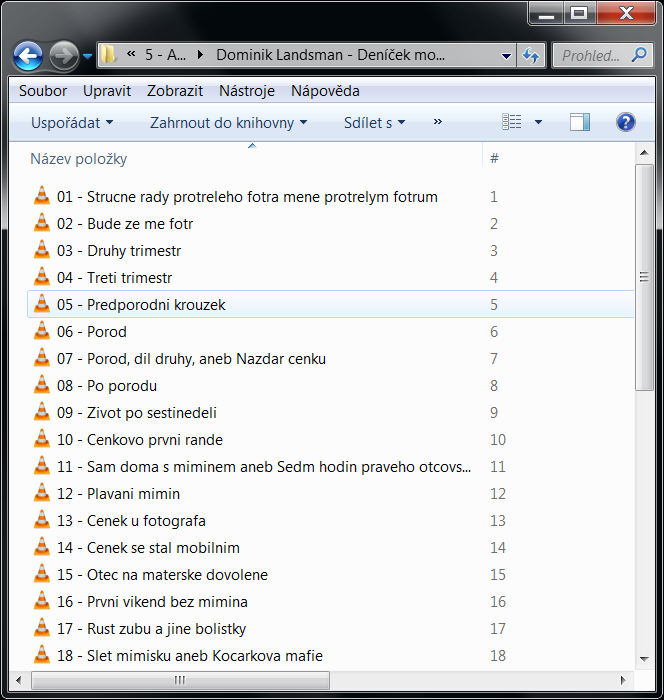Expand subfolders arrow after '5 - A...'
This screenshot has height=700, width=664.
click(x=200, y=55)
